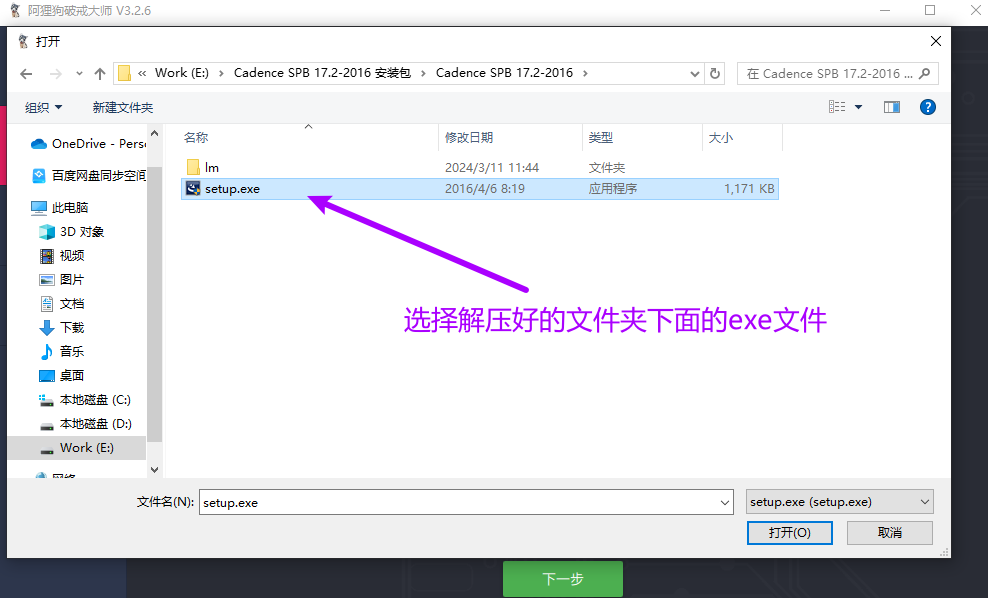Select Work (E:) drive in the sidebar
Image resolution: width=988 pixels, height=598 pixels.
coord(77,448)
